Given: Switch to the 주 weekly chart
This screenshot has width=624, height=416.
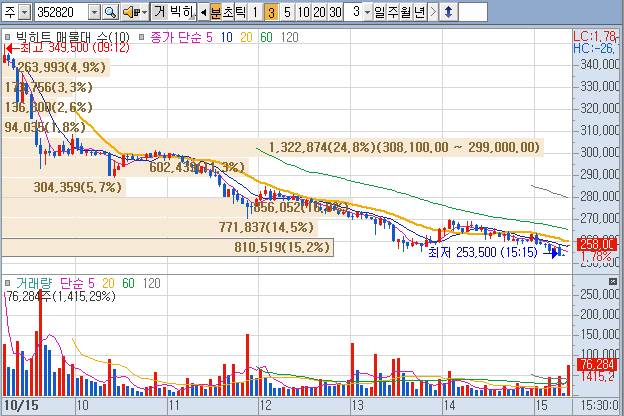Looking at the screenshot, I should pyautogui.click(x=392, y=13).
